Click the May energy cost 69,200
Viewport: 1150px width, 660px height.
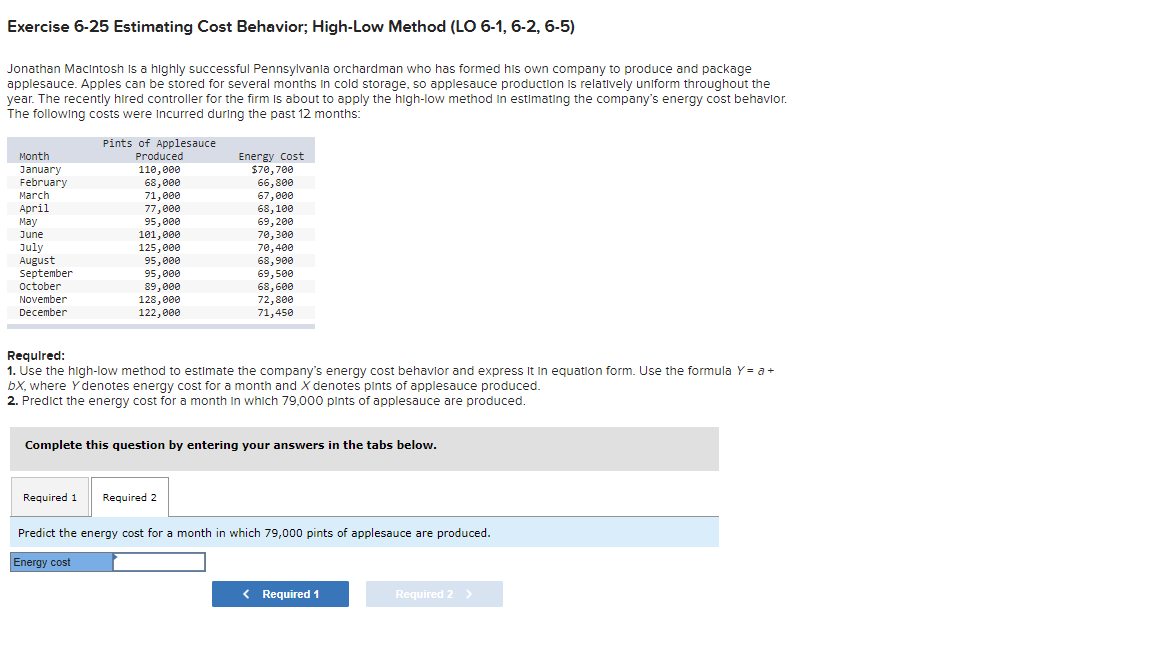coord(275,221)
